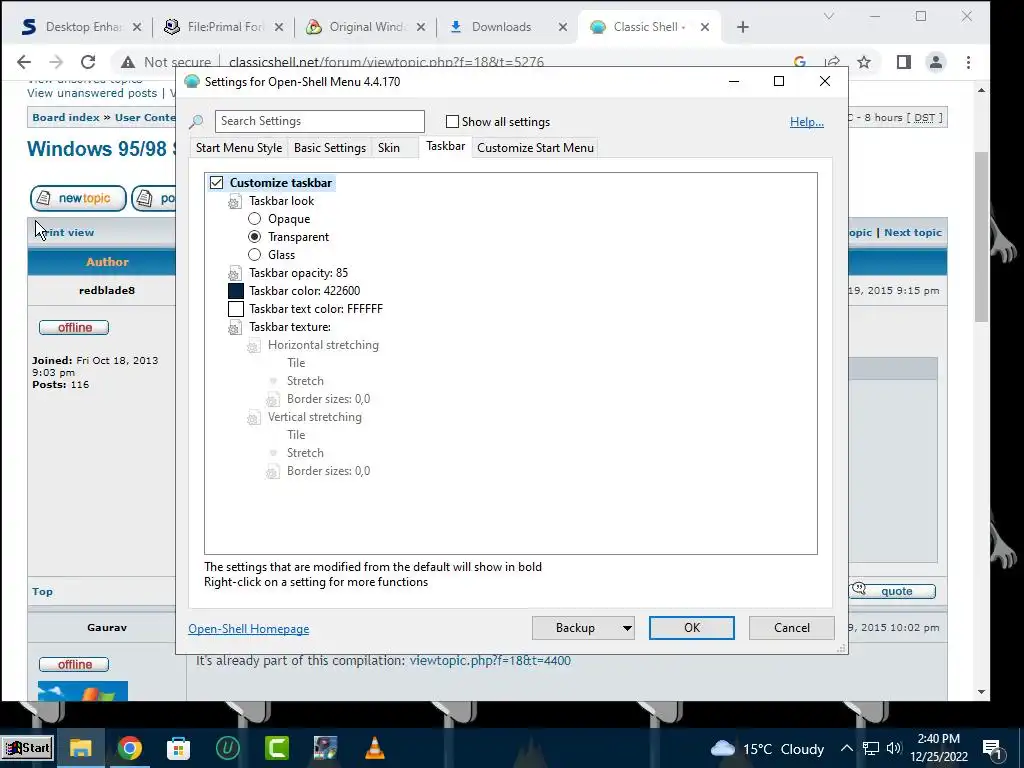Image resolution: width=1024 pixels, height=768 pixels.
Task: Enable Show all settings checkbox
Action: [452, 121]
